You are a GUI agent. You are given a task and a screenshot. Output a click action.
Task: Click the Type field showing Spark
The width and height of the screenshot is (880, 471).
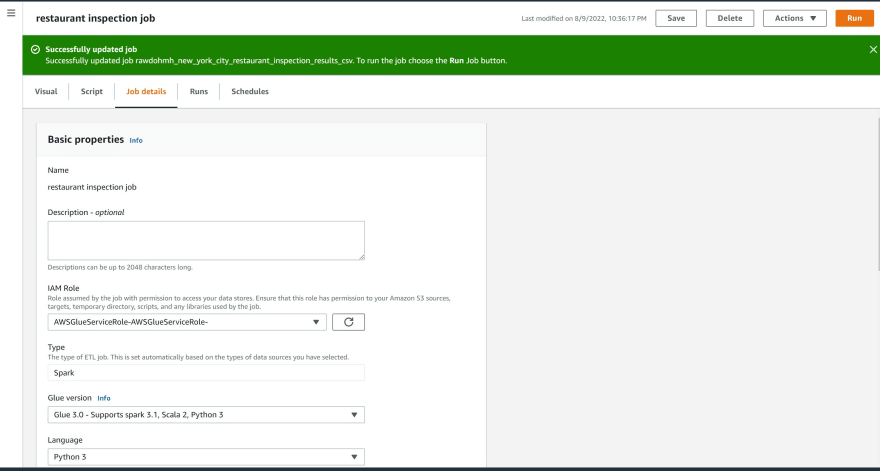[x=206, y=373]
